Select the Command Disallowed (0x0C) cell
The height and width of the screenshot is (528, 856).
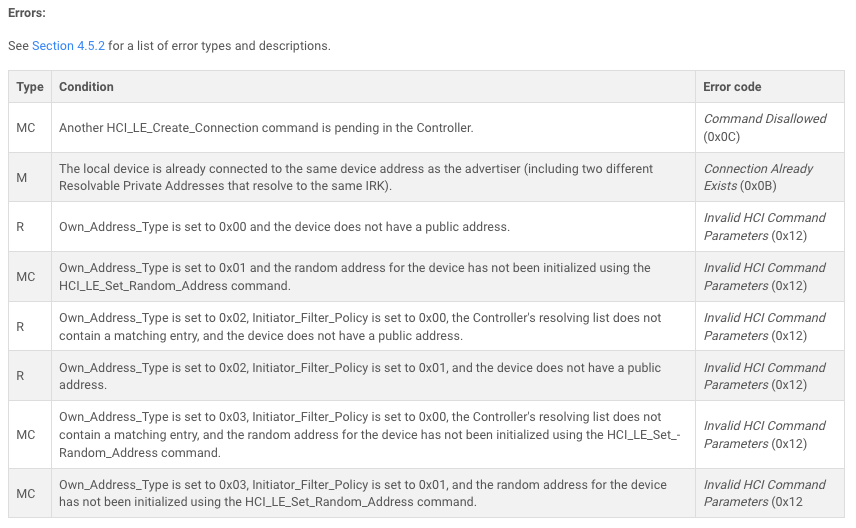click(770, 128)
